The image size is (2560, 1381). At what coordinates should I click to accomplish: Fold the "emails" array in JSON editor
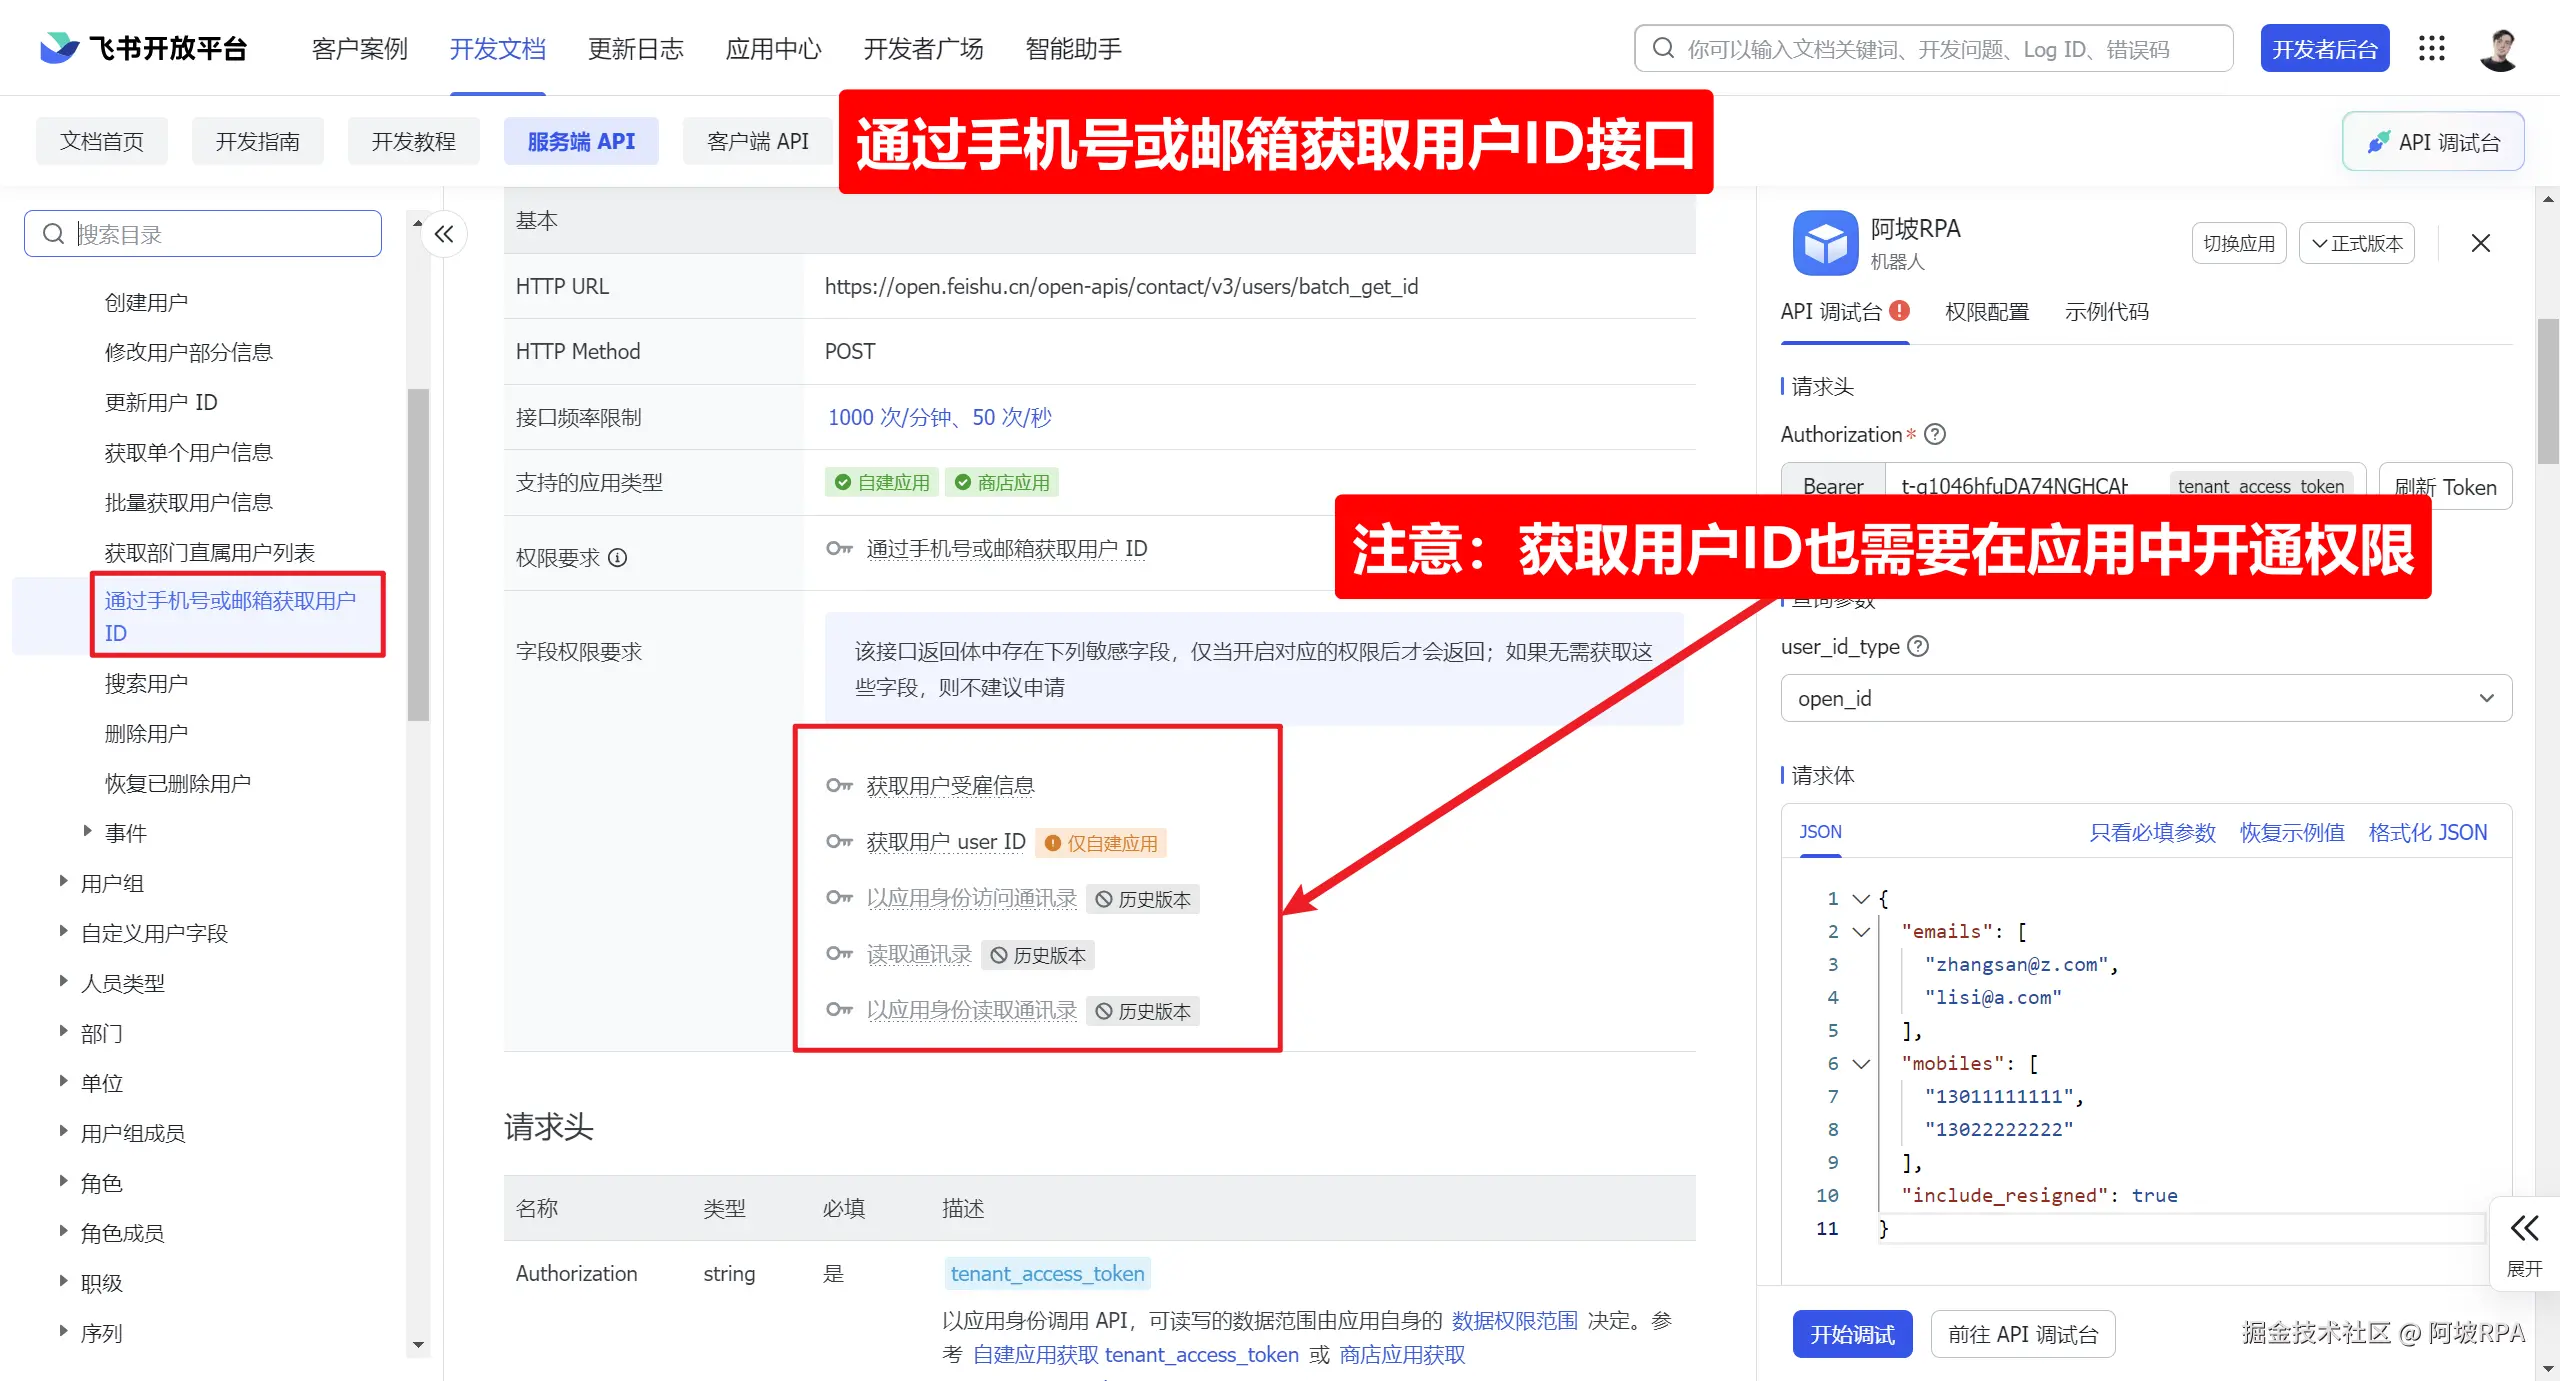click(x=1861, y=932)
